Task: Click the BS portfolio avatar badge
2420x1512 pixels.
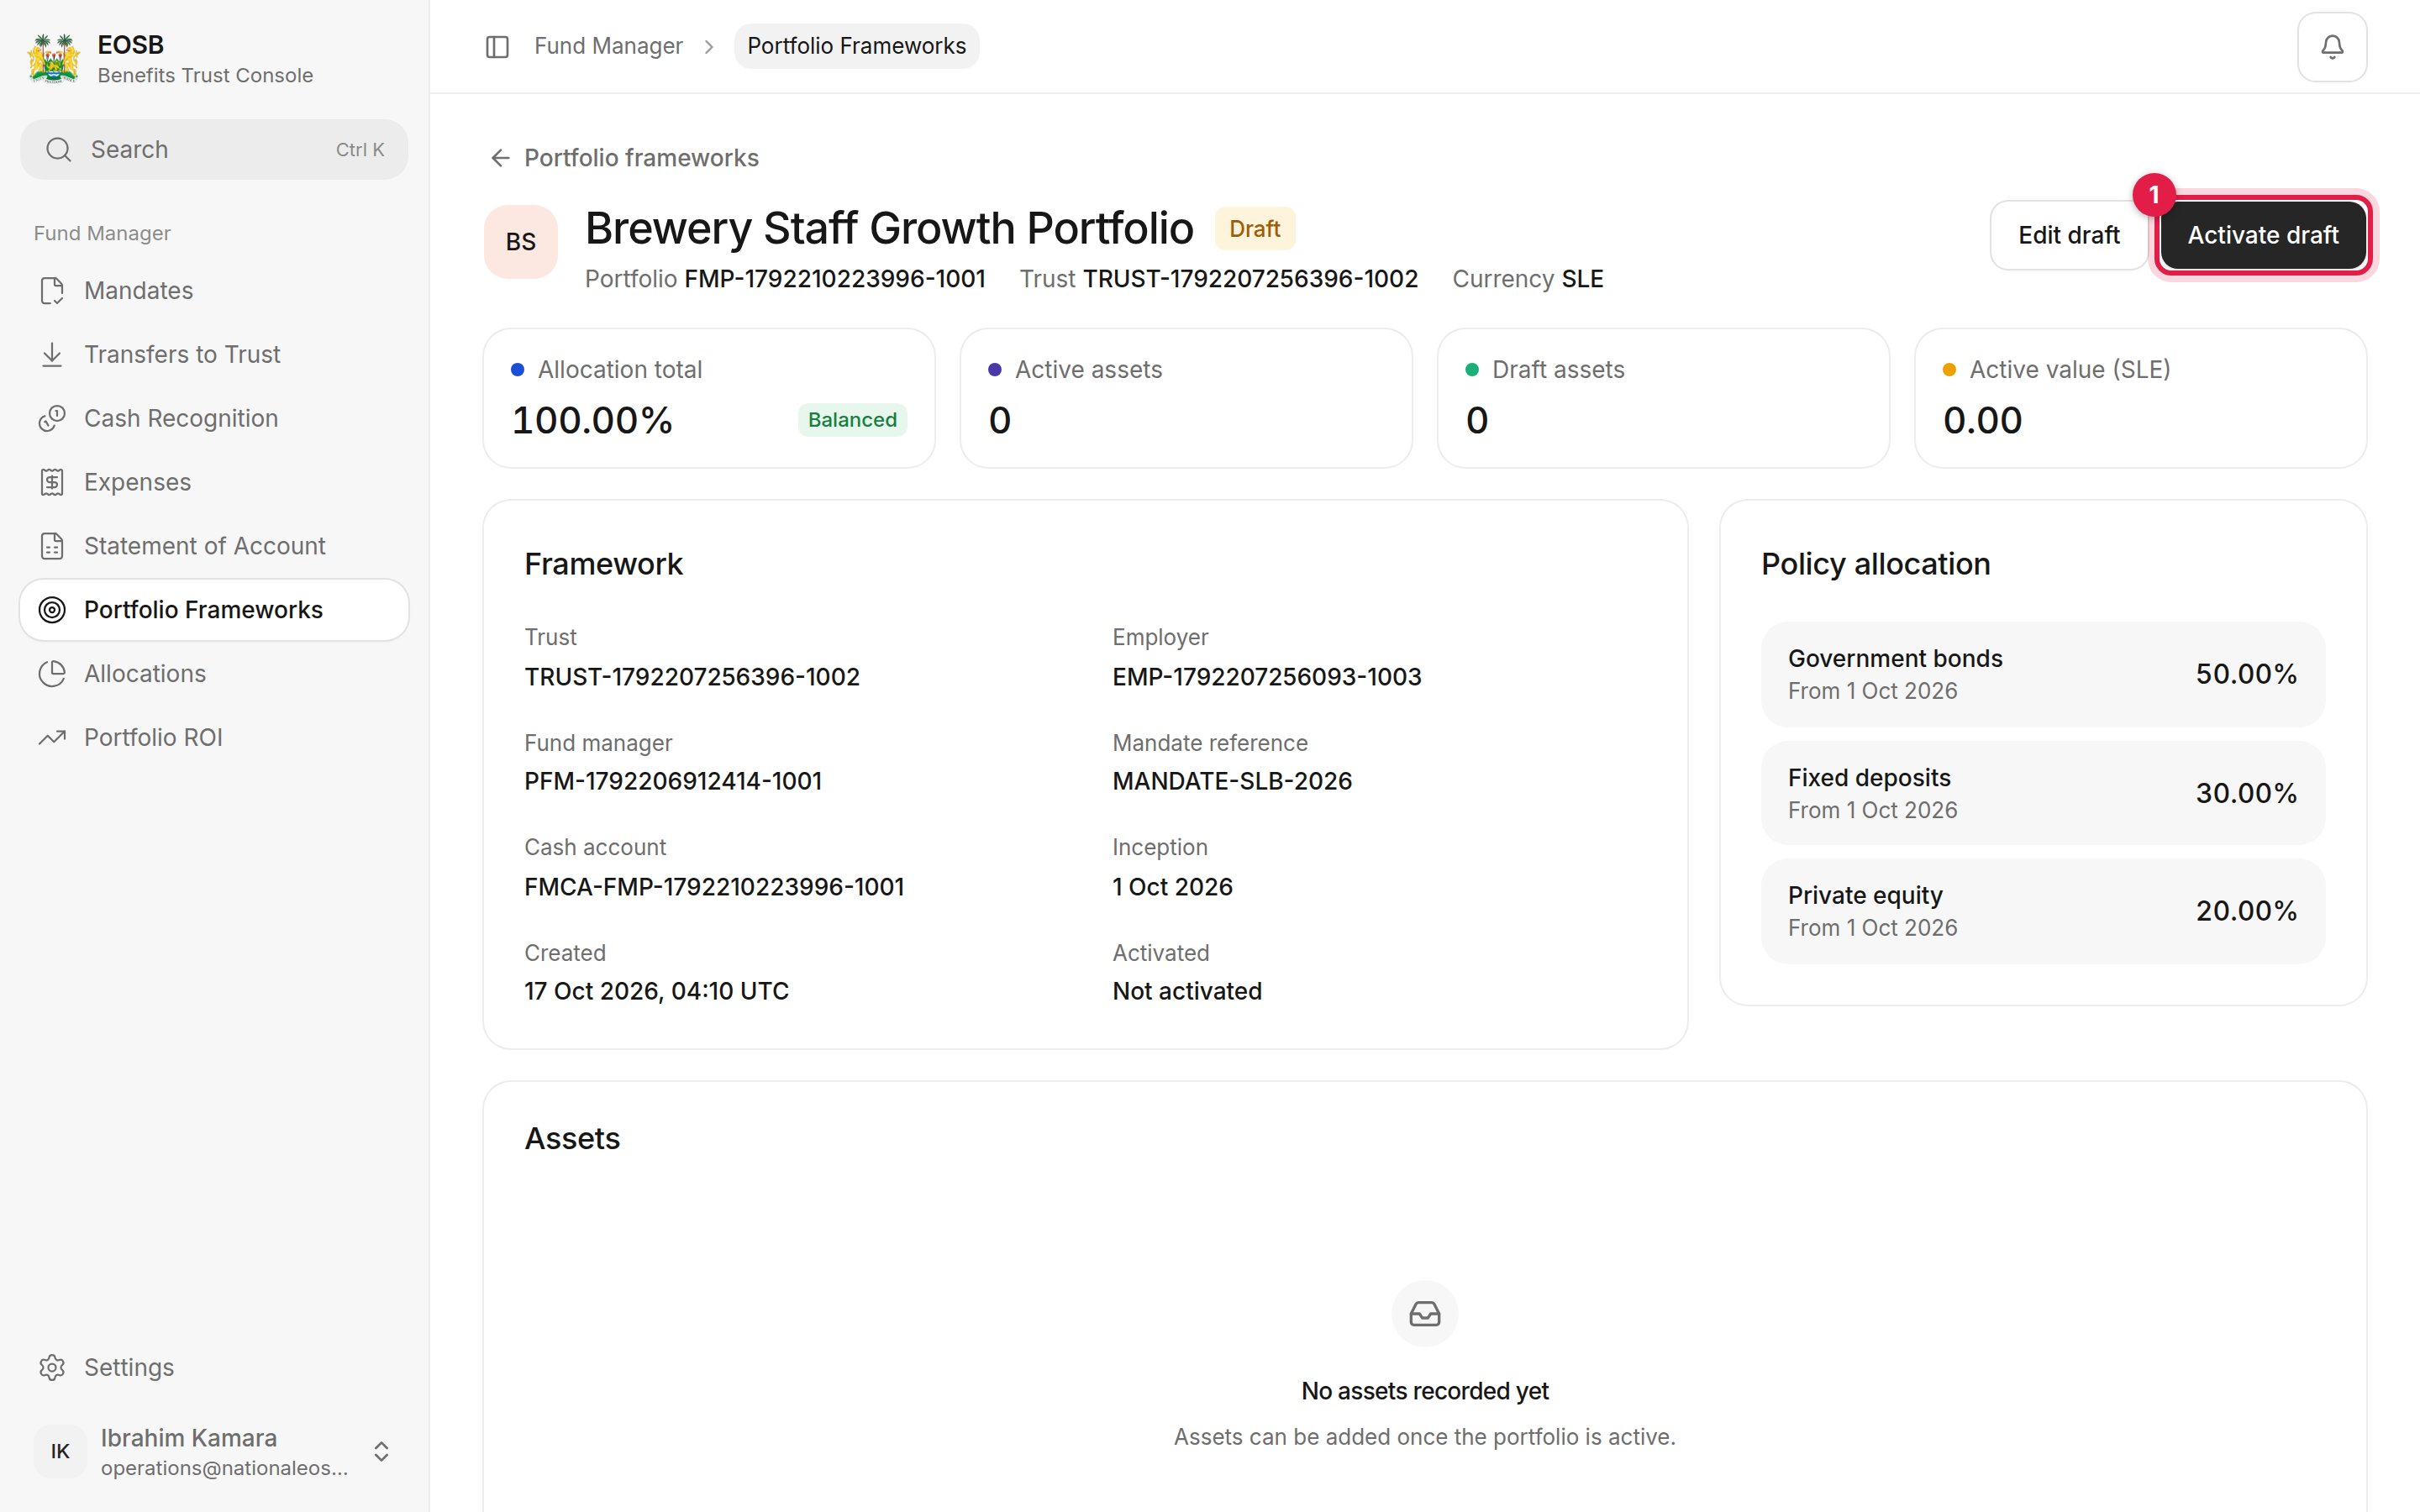Action: tap(521, 242)
